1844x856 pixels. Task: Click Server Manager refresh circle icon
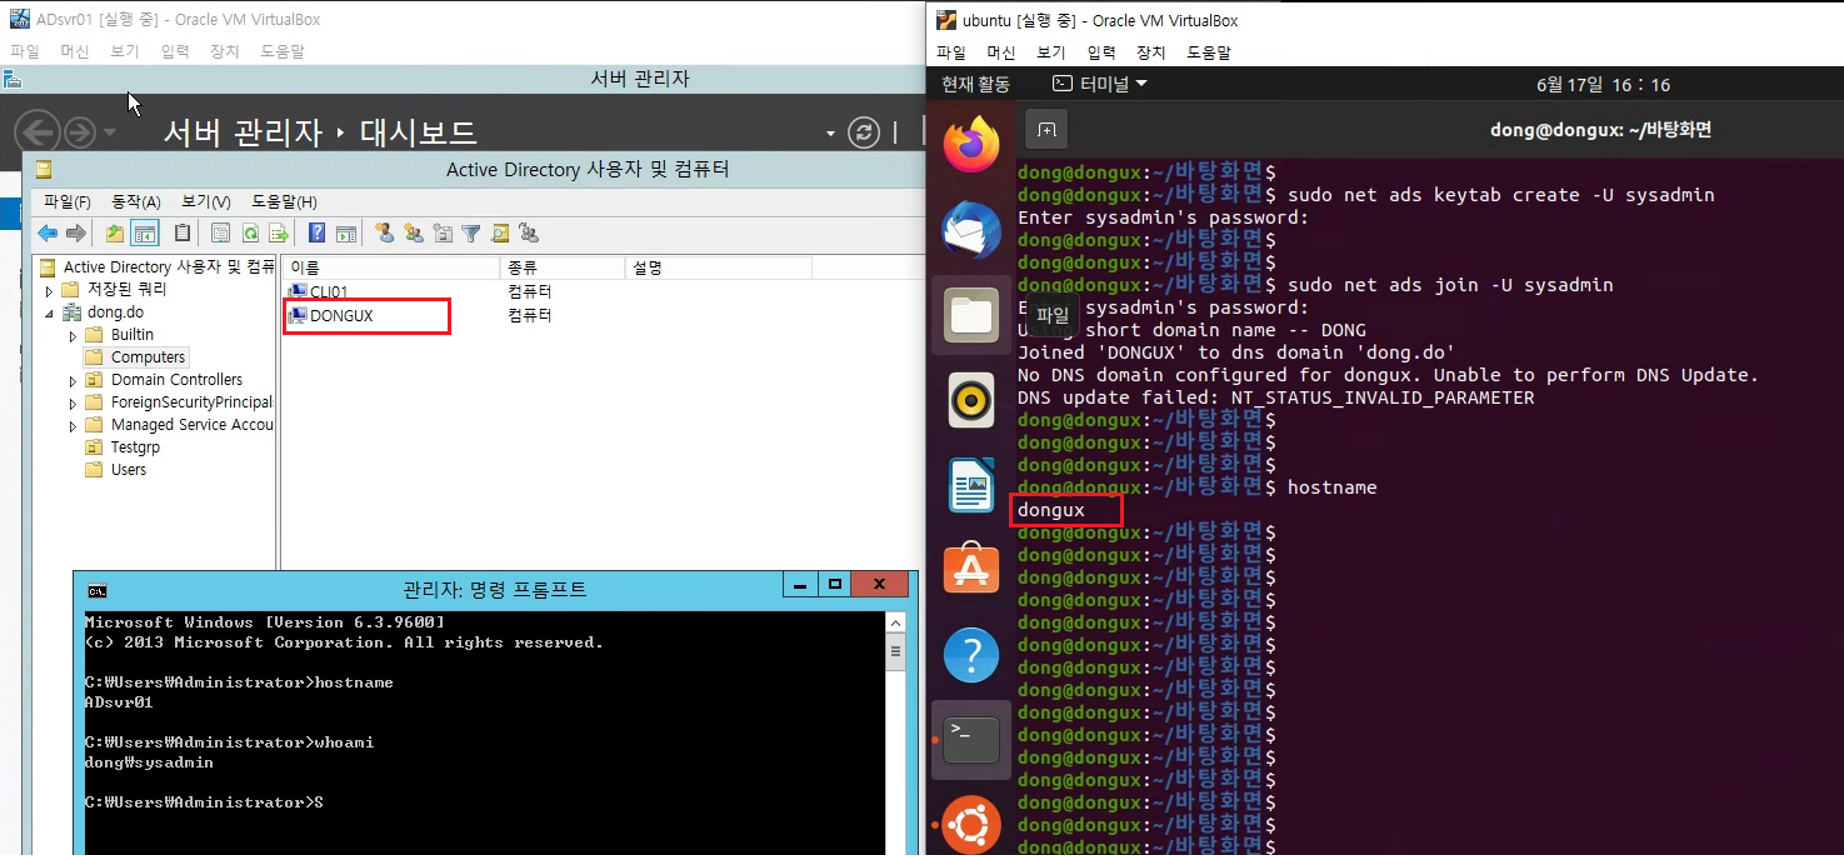864,132
